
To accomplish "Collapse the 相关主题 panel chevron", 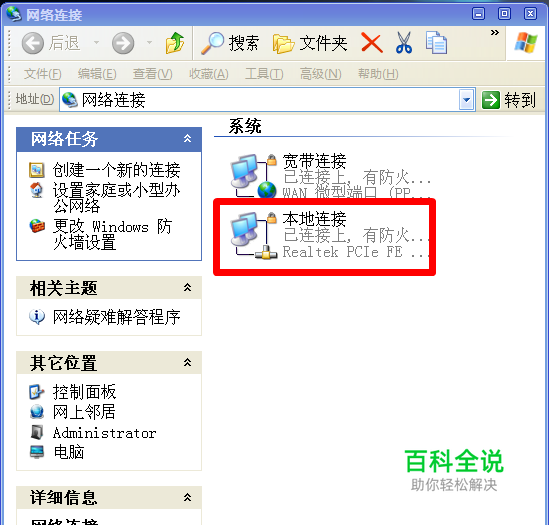I will [187, 288].
